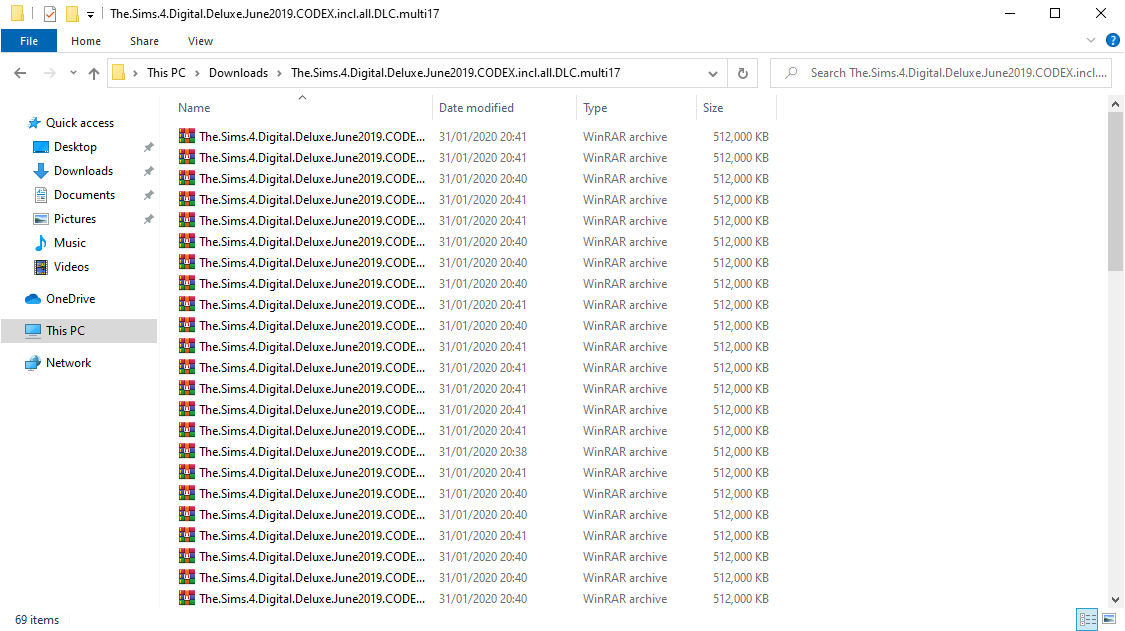Select This PC in the navigation pane
1125x631 pixels.
tap(79, 330)
